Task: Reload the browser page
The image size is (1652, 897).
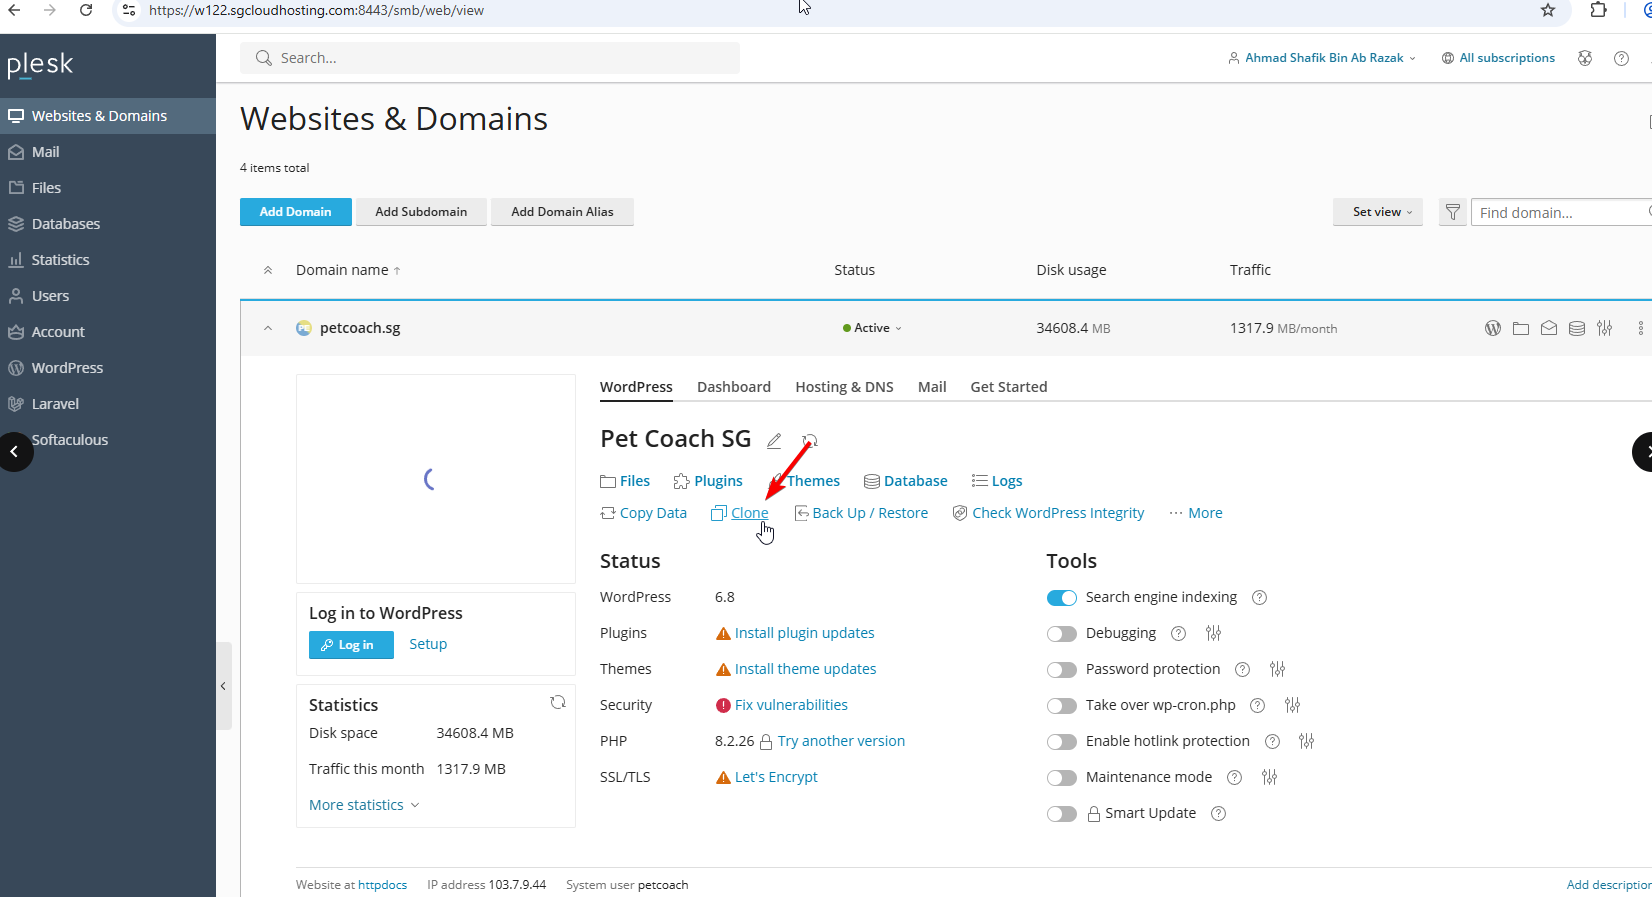Action: point(86,10)
